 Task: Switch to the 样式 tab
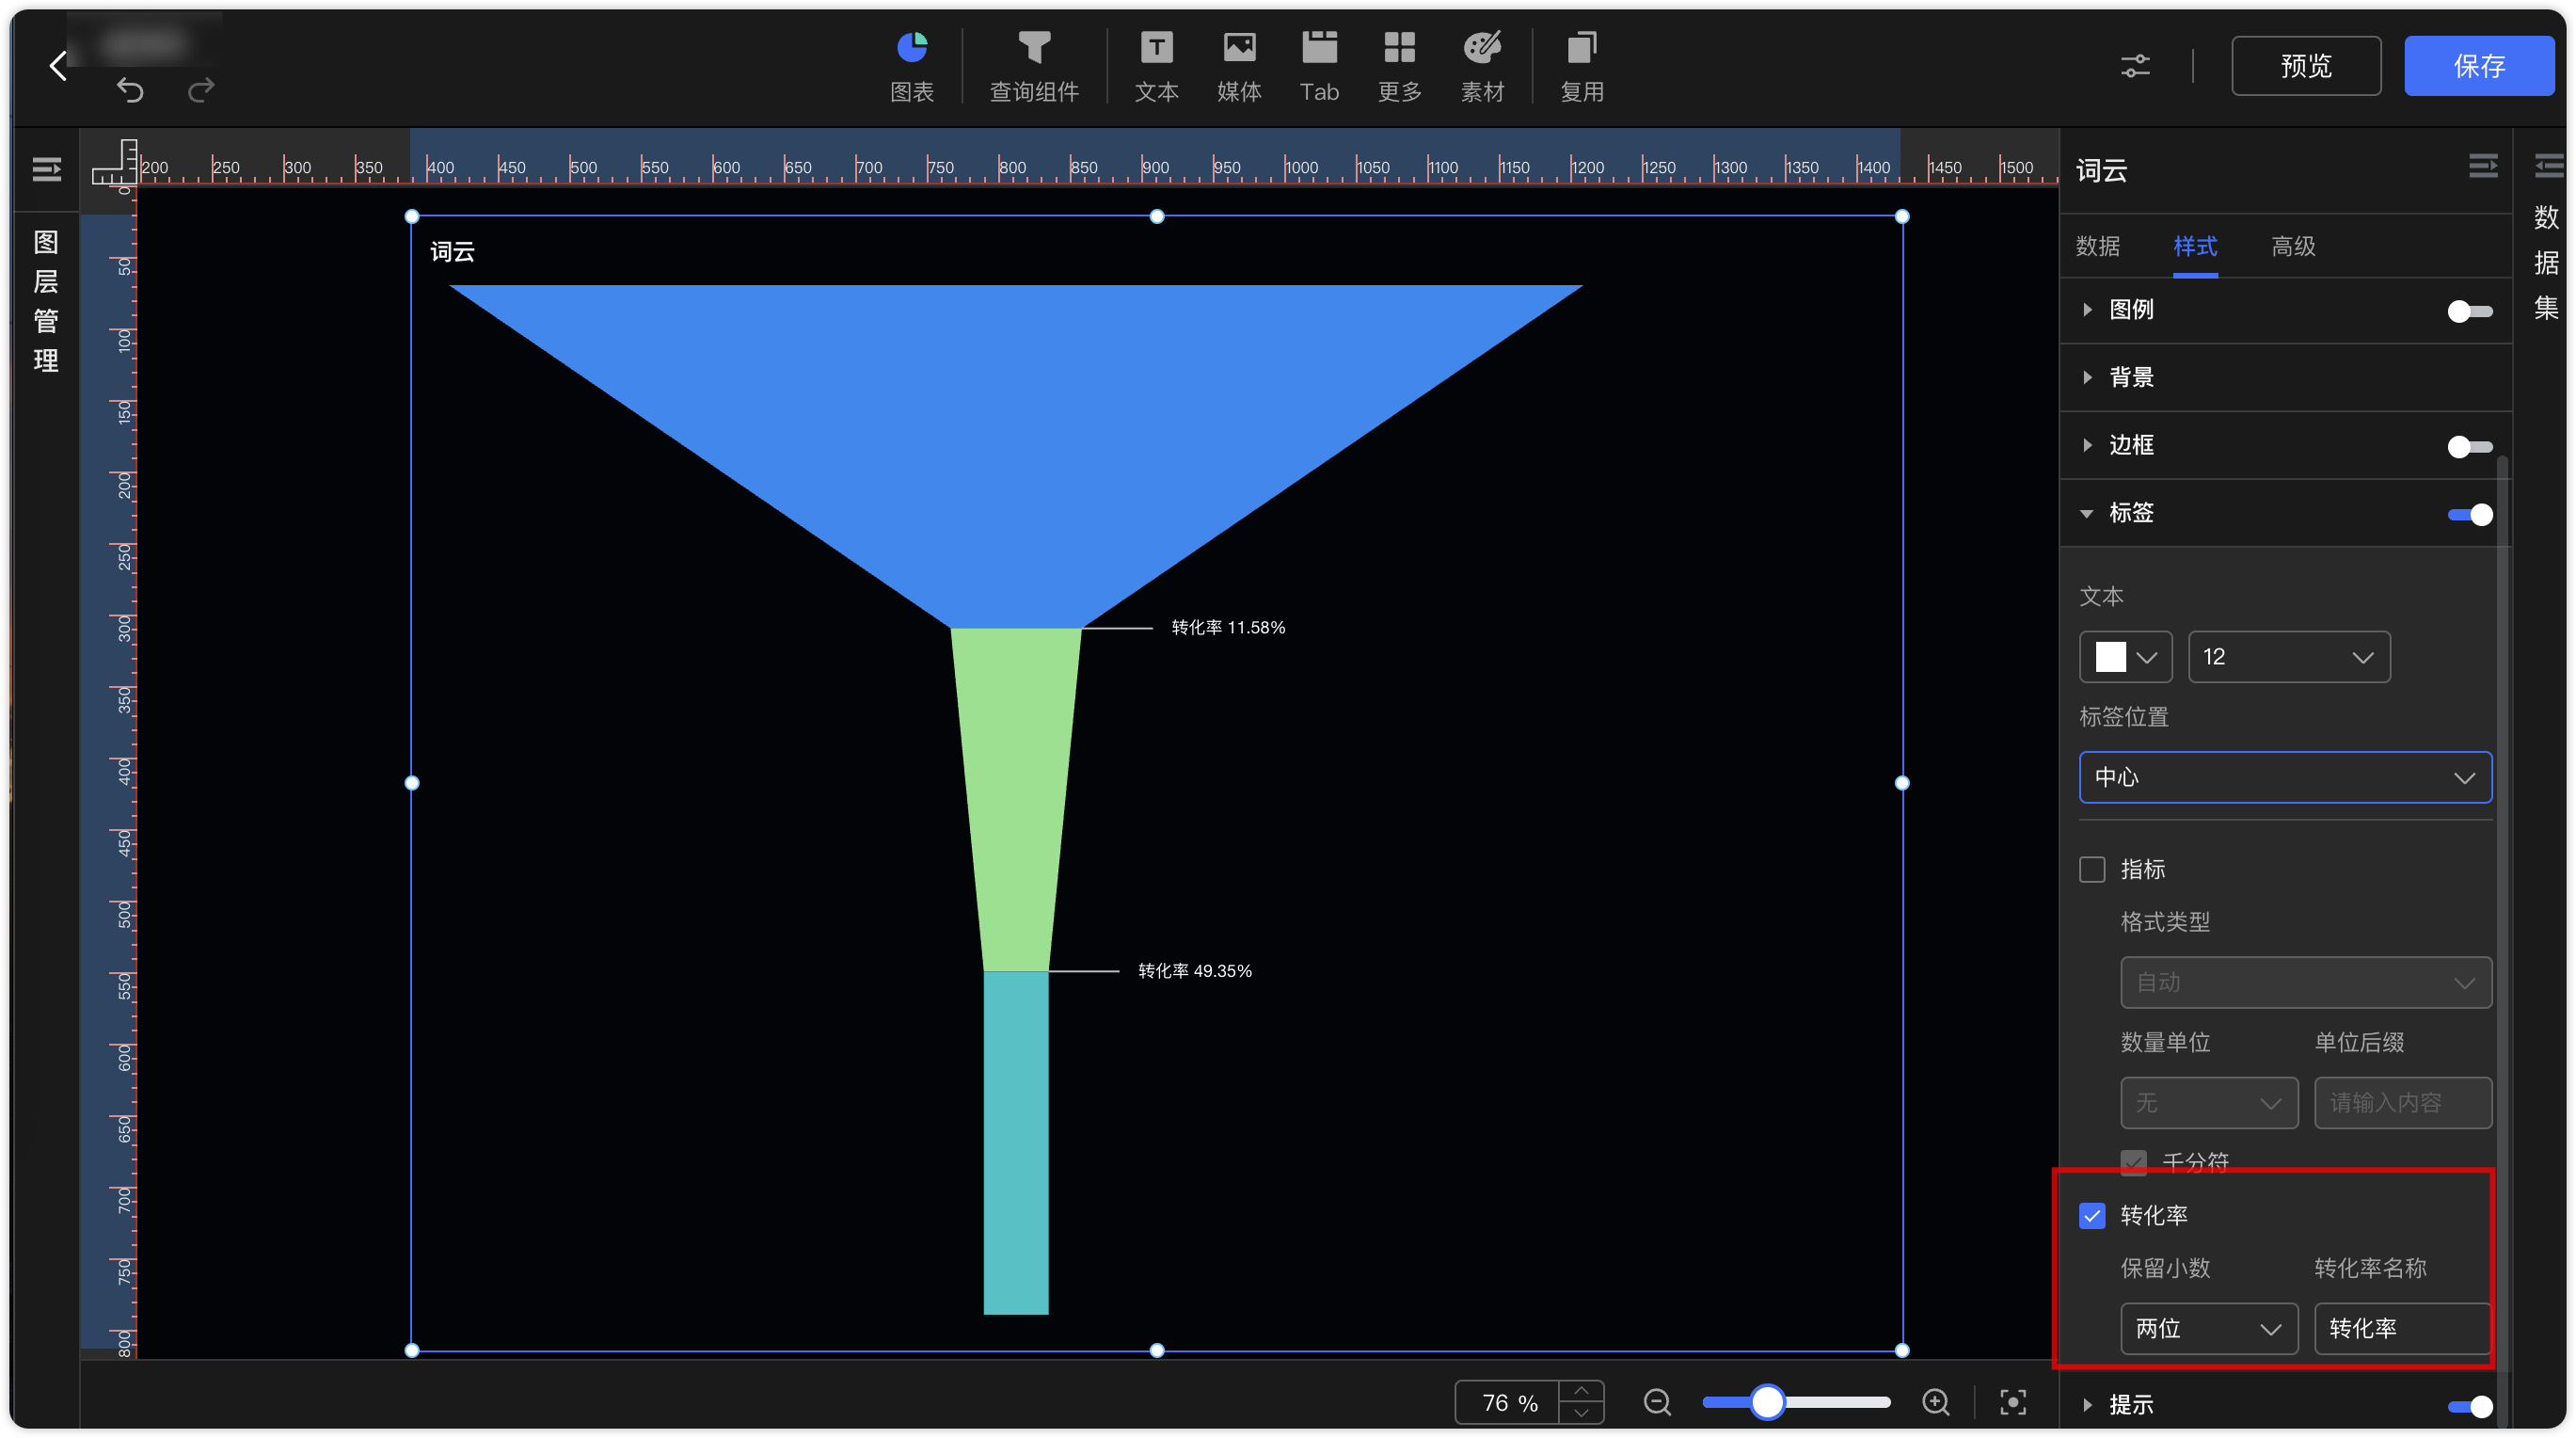point(2195,246)
